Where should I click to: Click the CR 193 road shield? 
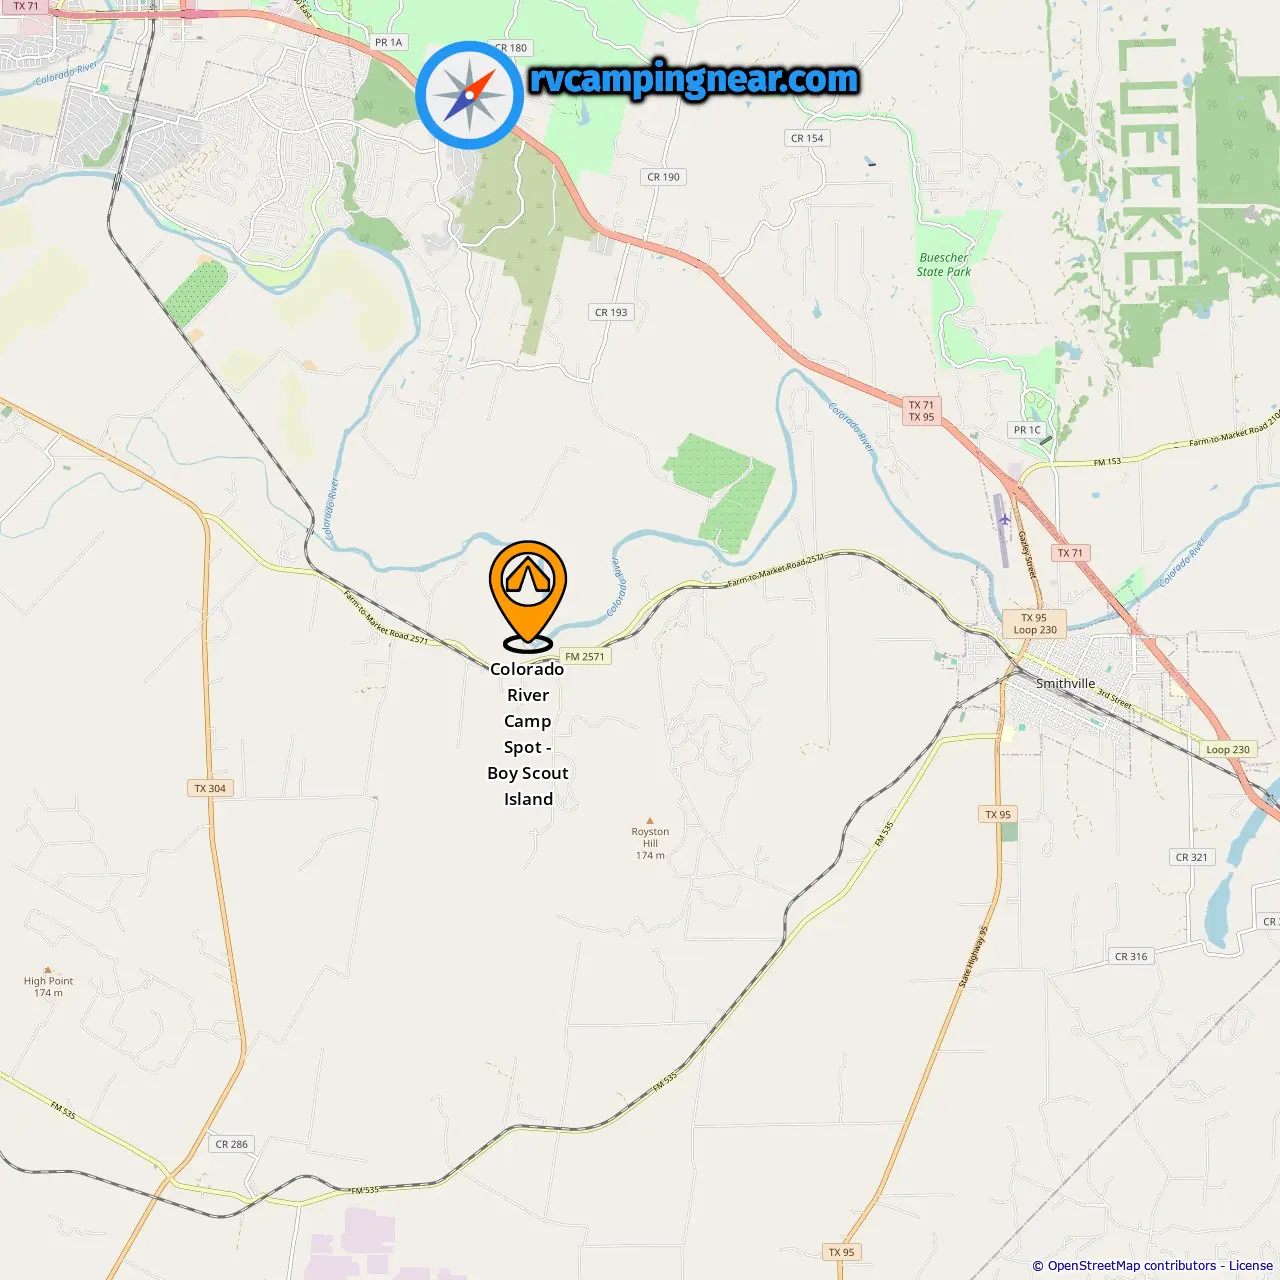pyautogui.click(x=611, y=312)
